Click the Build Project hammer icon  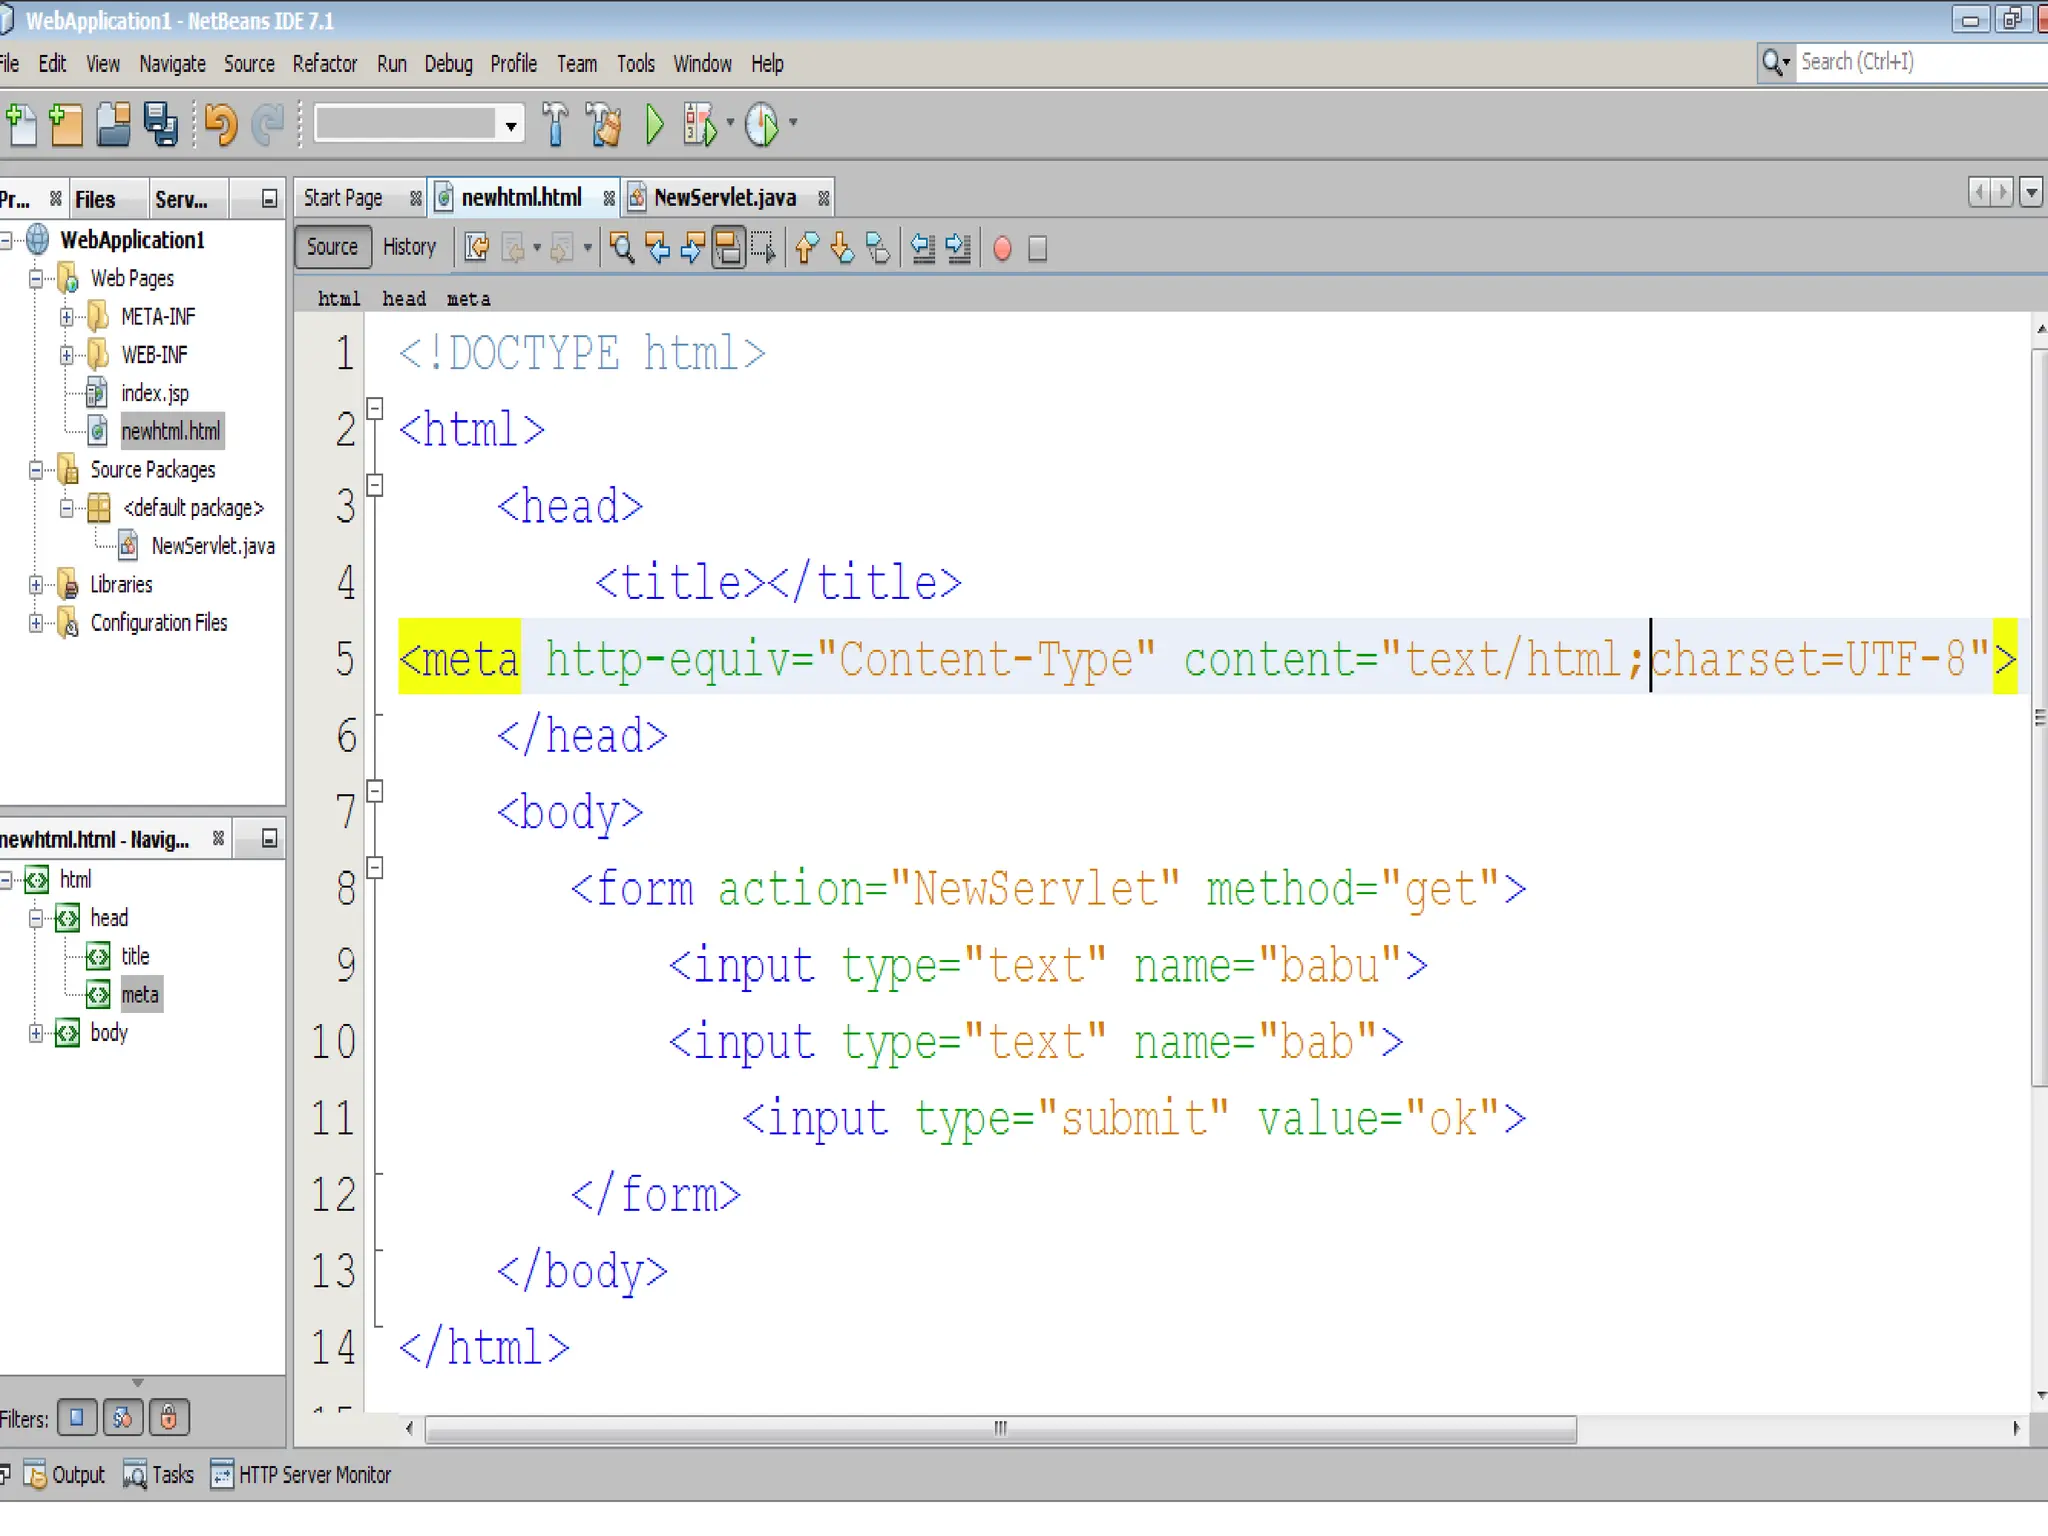click(x=555, y=124)
